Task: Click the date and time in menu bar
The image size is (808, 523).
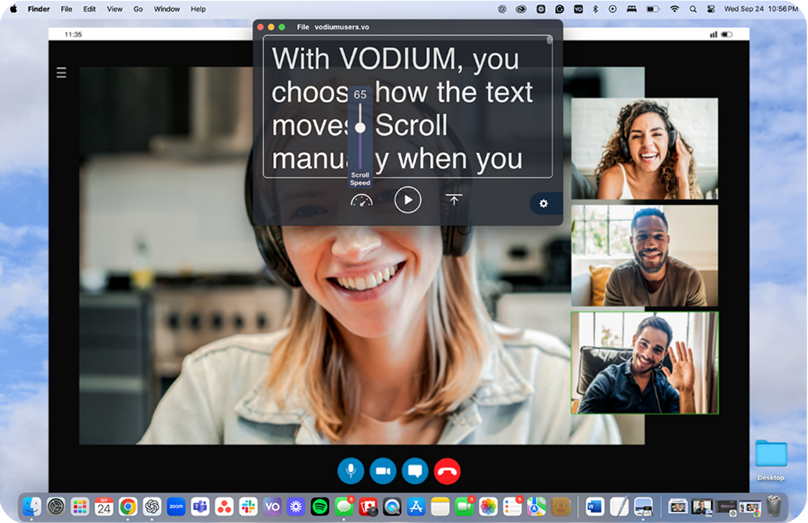Action: (x=761, y=9)
